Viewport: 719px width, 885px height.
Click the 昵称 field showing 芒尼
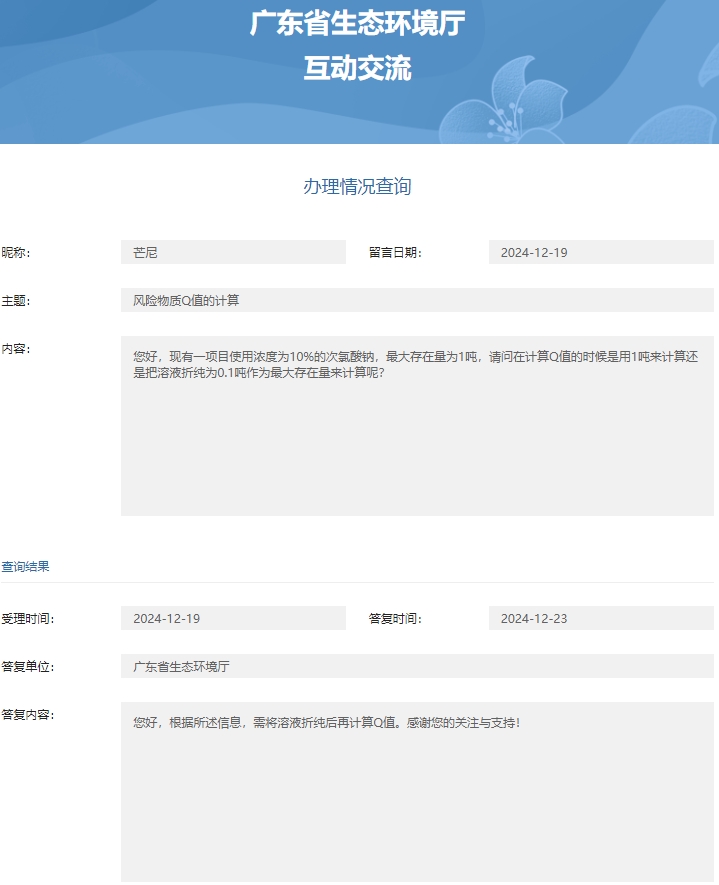click(232, 253)
